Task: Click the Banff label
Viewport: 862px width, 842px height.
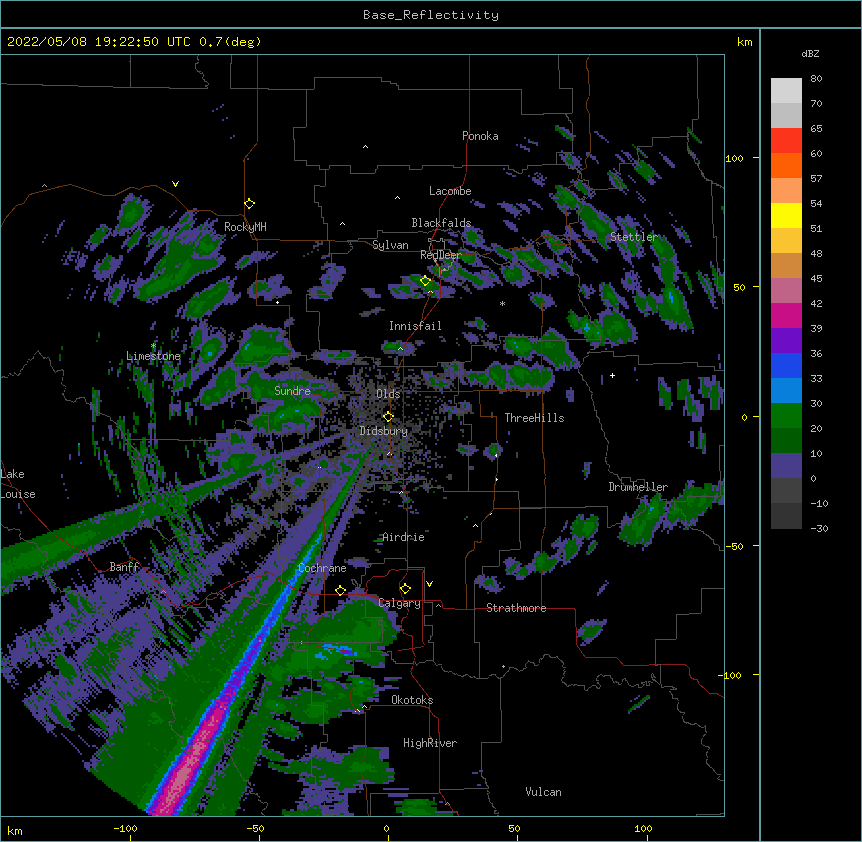Action: tap(124, 567)
